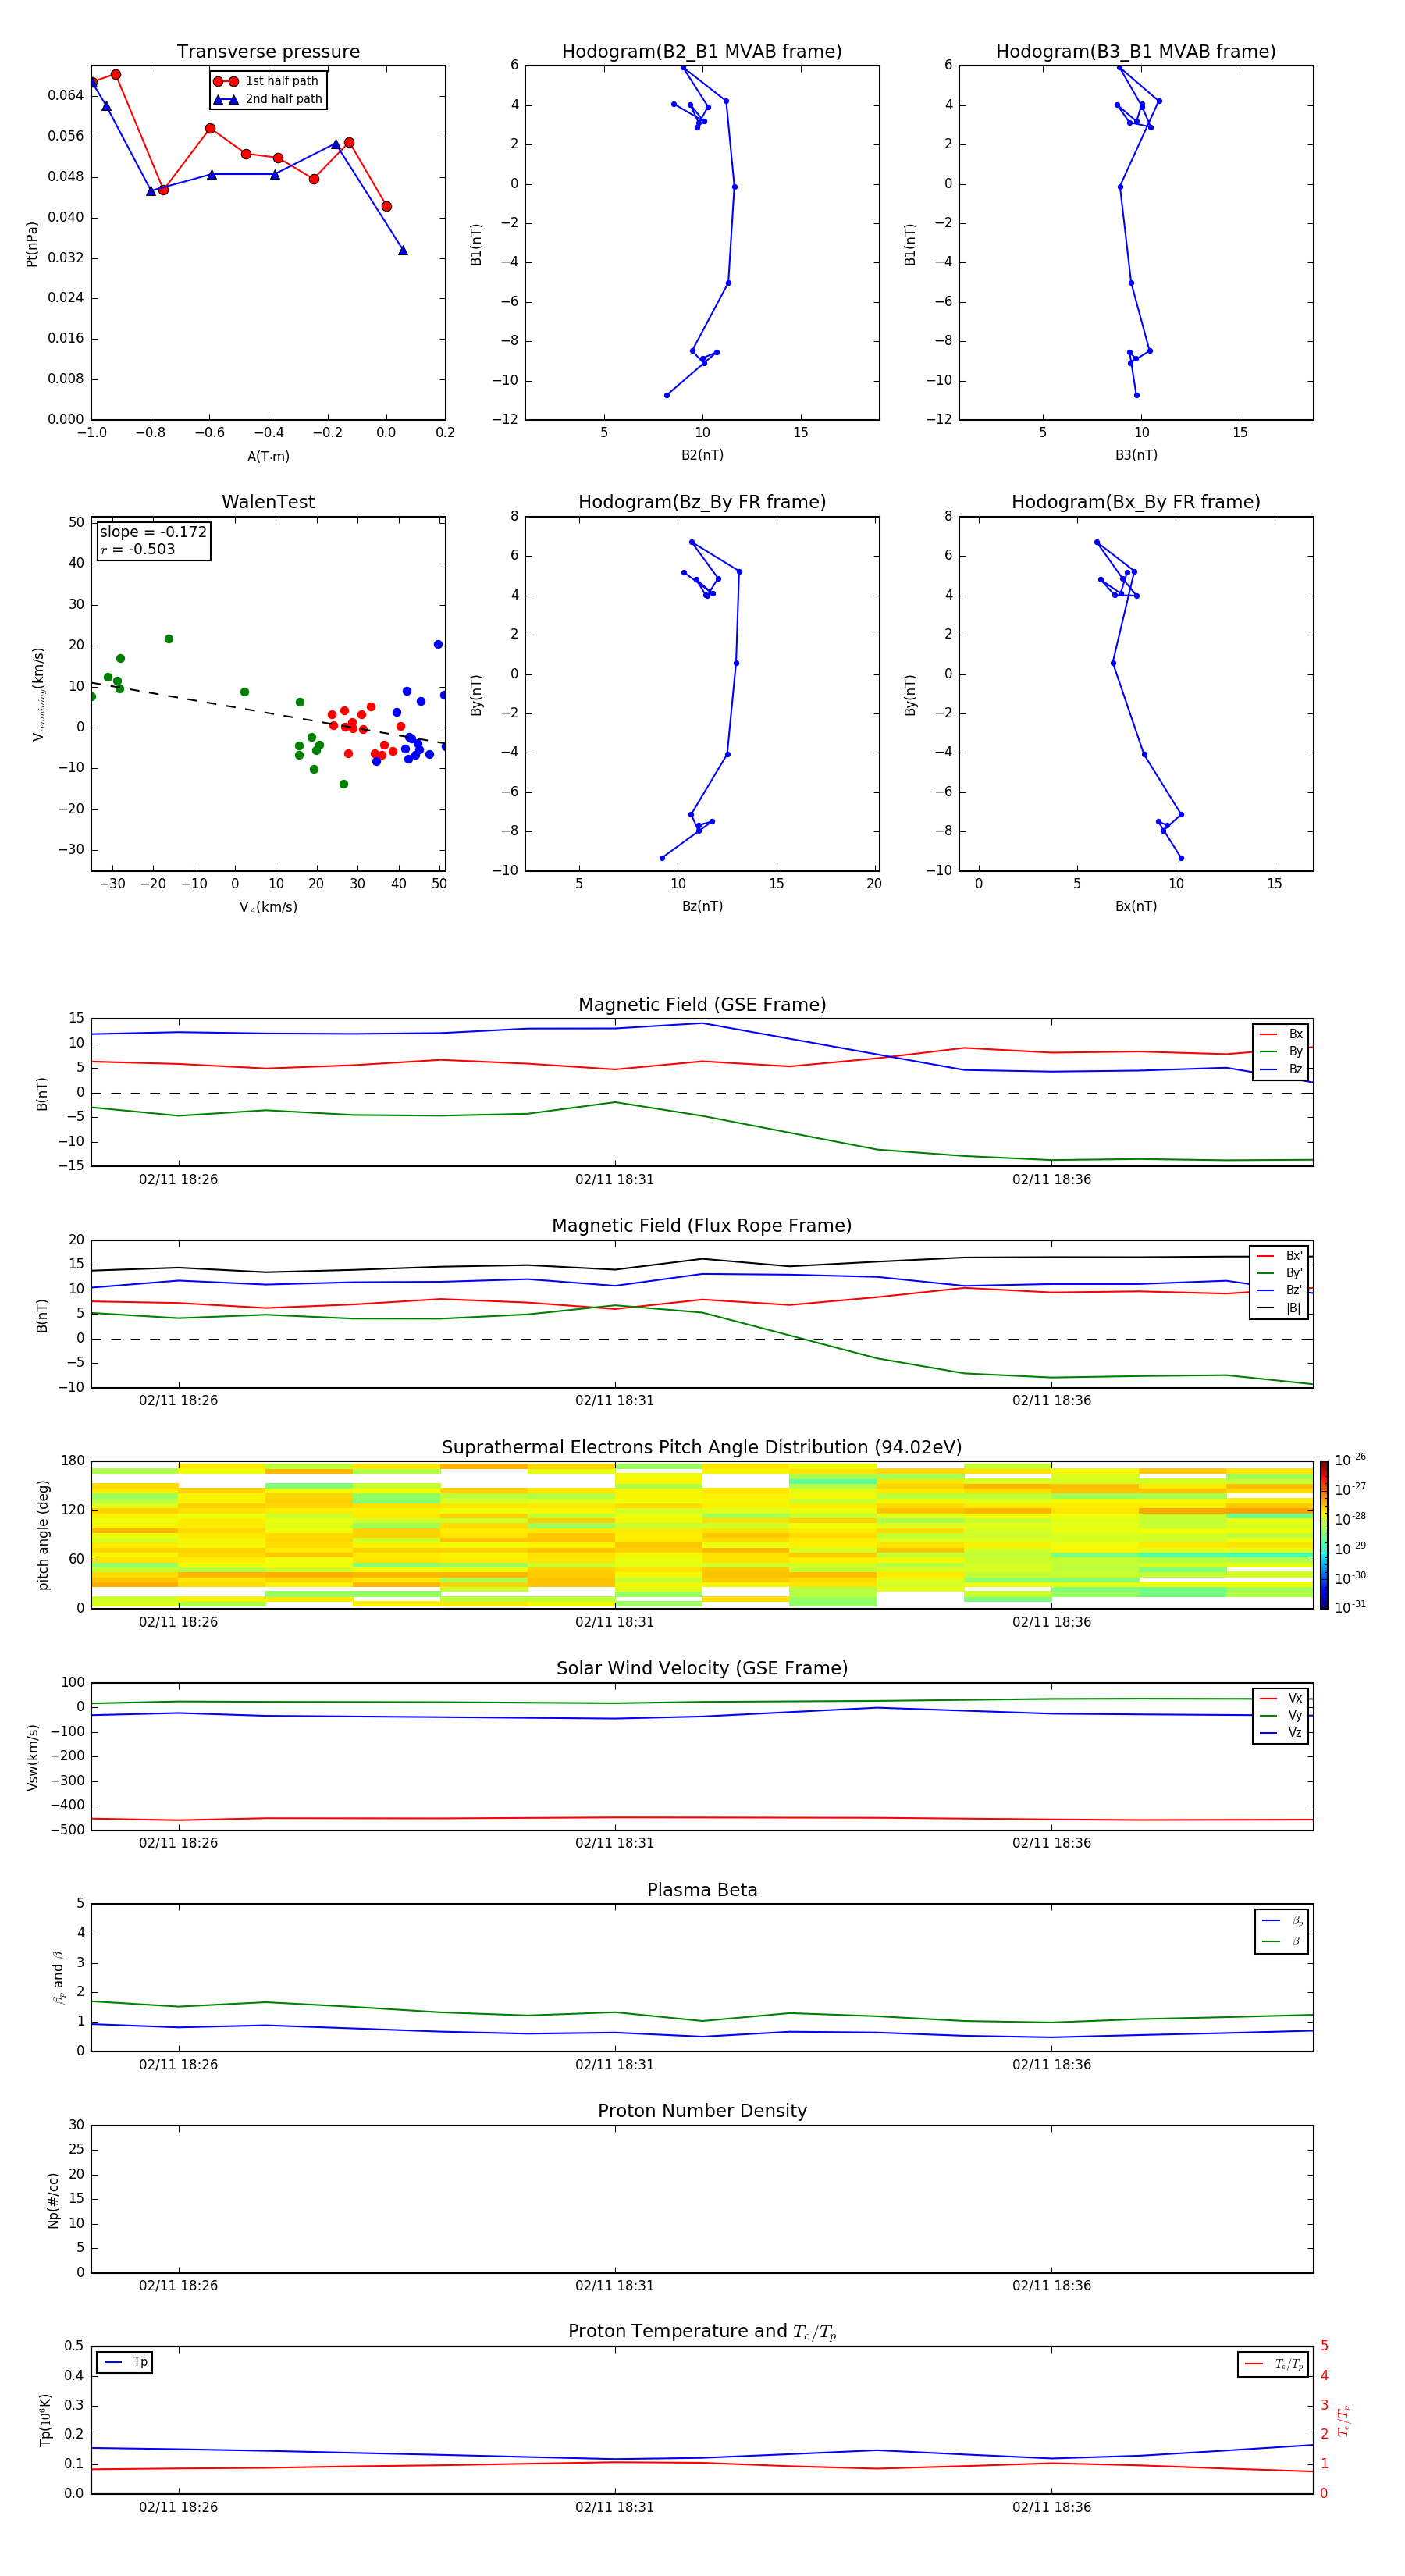Click the 'Transverse pressure' plot title
This screenshot has height=2576, width=1405.
[268, 52]
